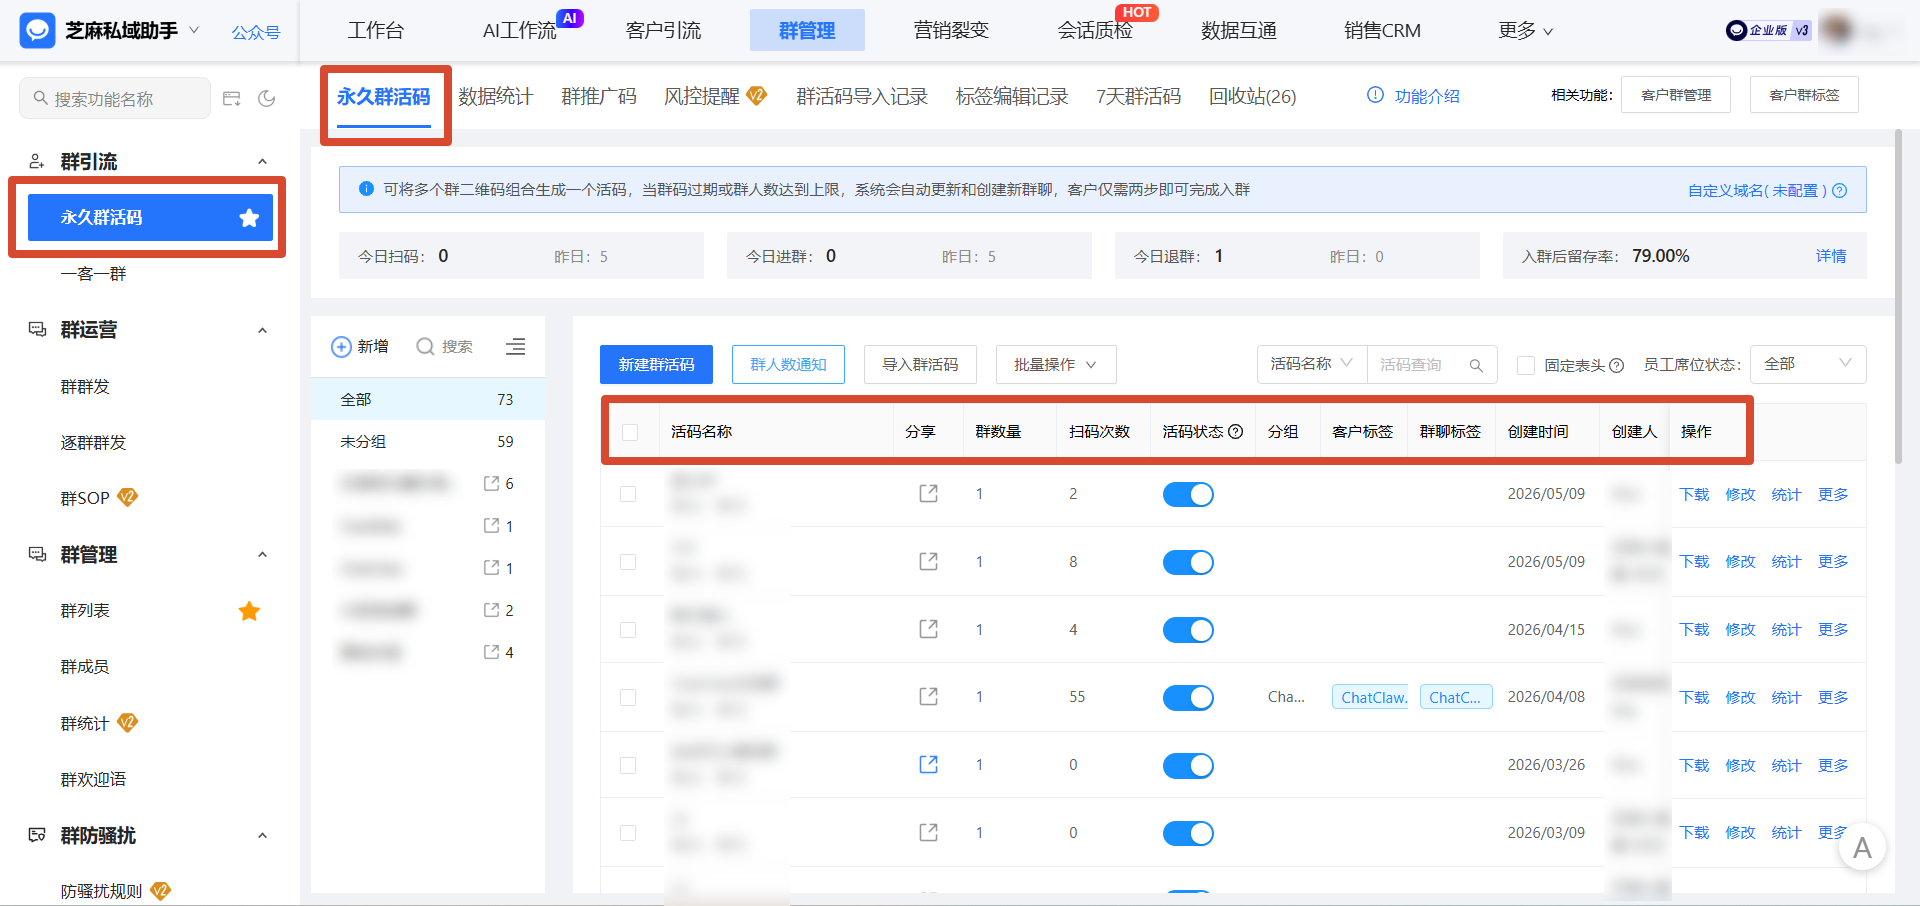Image resolution: width=1920 pixels, height=906 pixels.
Task: Open the 员工席位状态 全部 dropdown
Action: point(1808,364)
